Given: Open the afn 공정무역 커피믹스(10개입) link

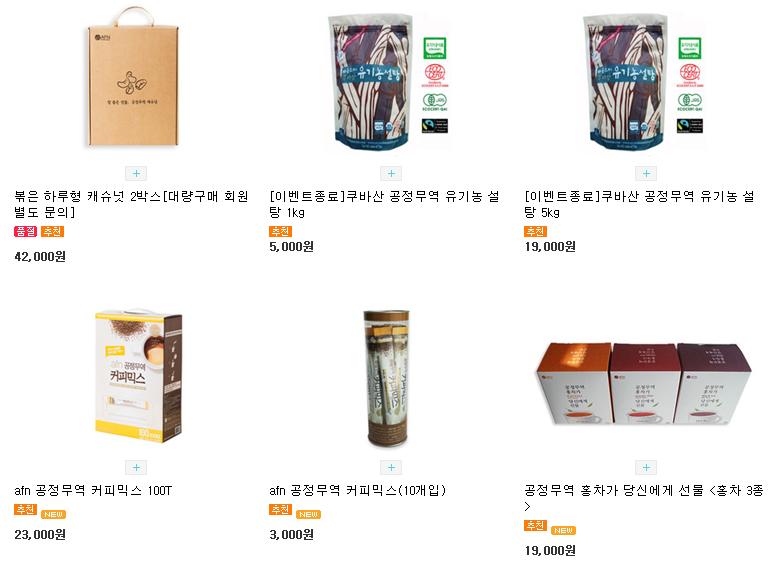Looking at the screenshot, I should click(x=358, y=490).
